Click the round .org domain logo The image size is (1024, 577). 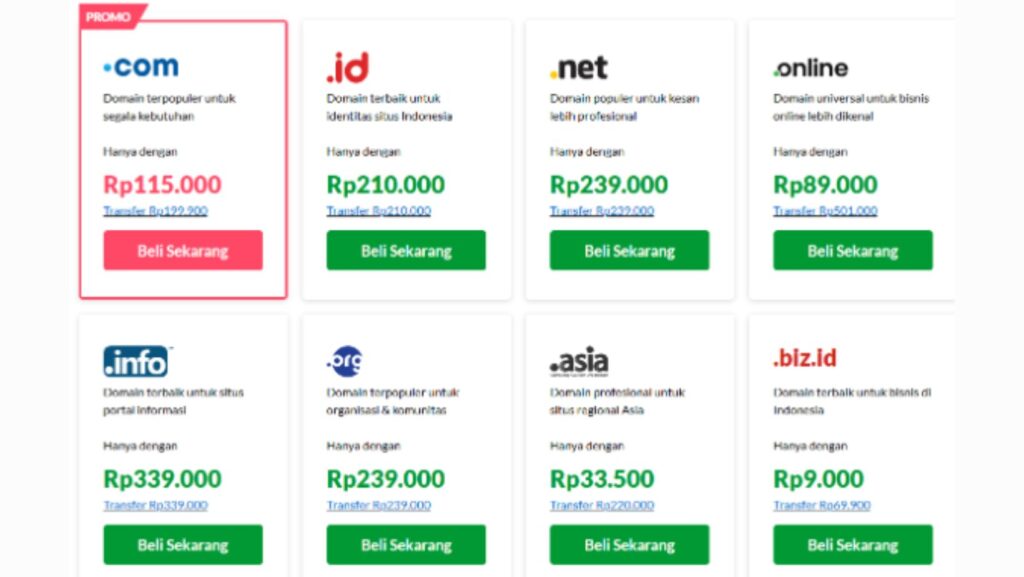click(x=345, y=361)
